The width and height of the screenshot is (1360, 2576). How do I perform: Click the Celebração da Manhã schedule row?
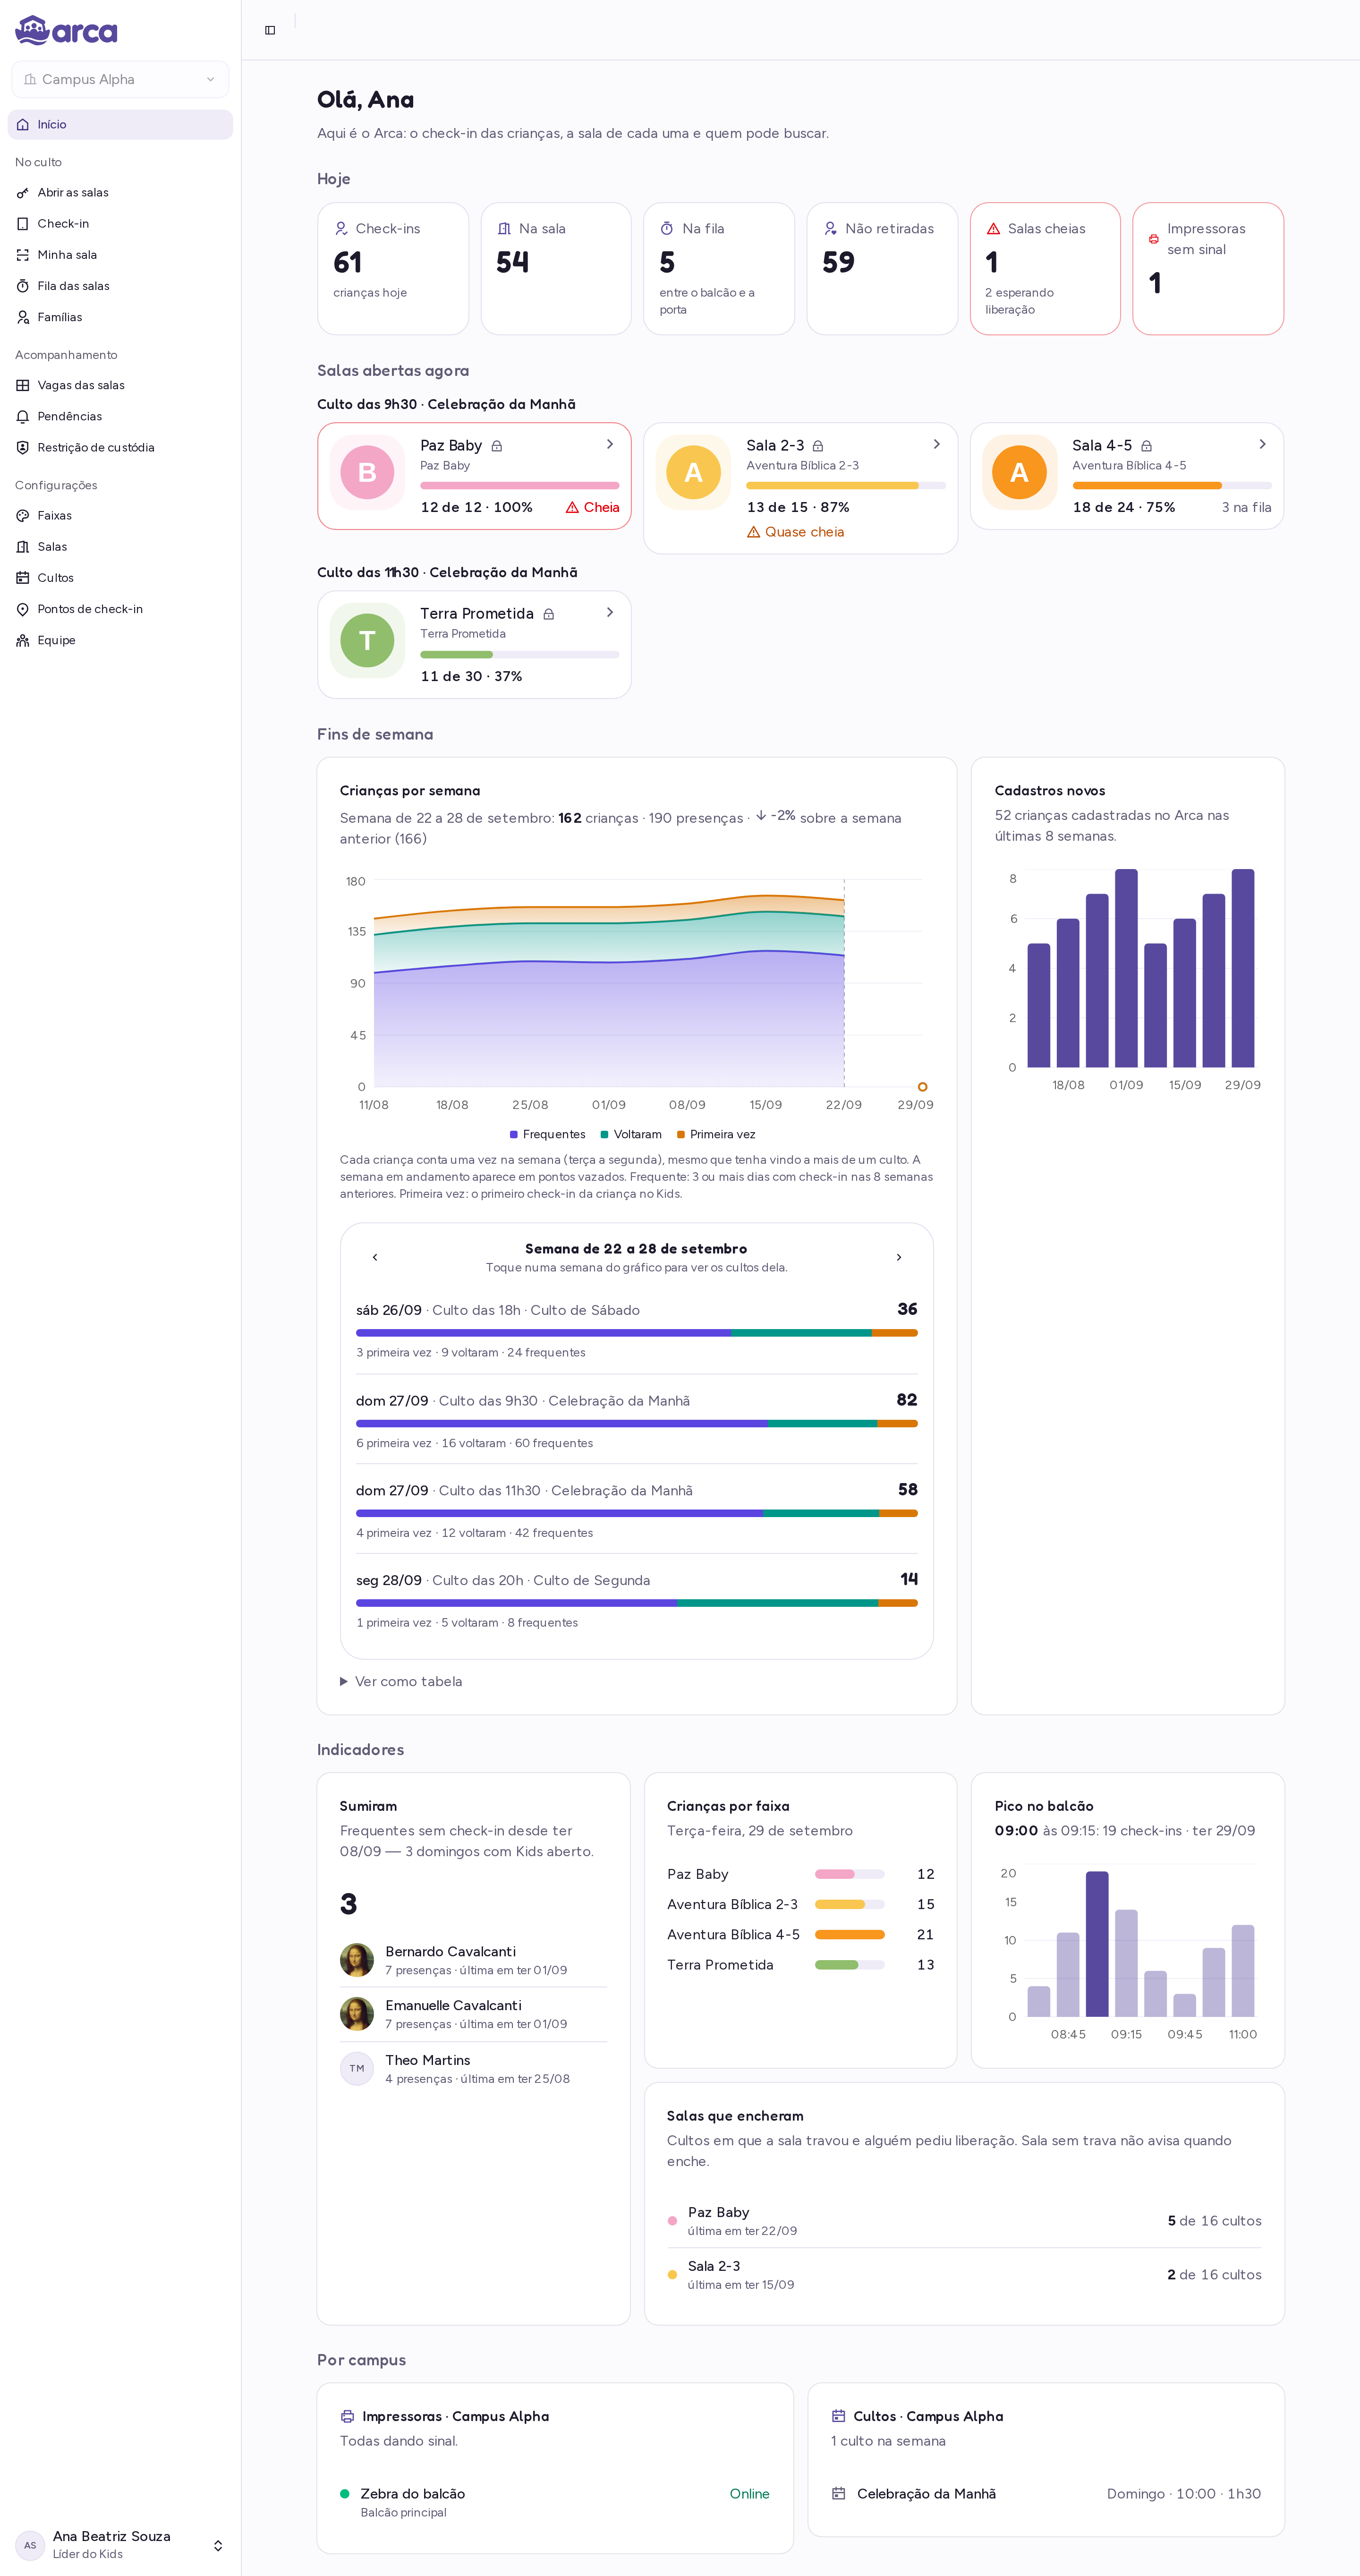pos(1046,2494)
